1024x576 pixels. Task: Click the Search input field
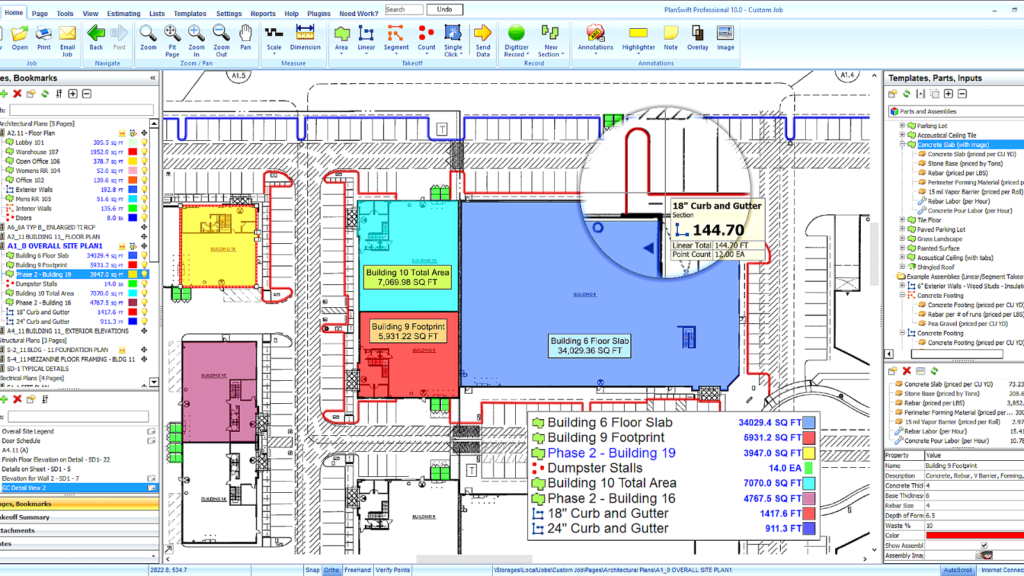tap(404, 9)
